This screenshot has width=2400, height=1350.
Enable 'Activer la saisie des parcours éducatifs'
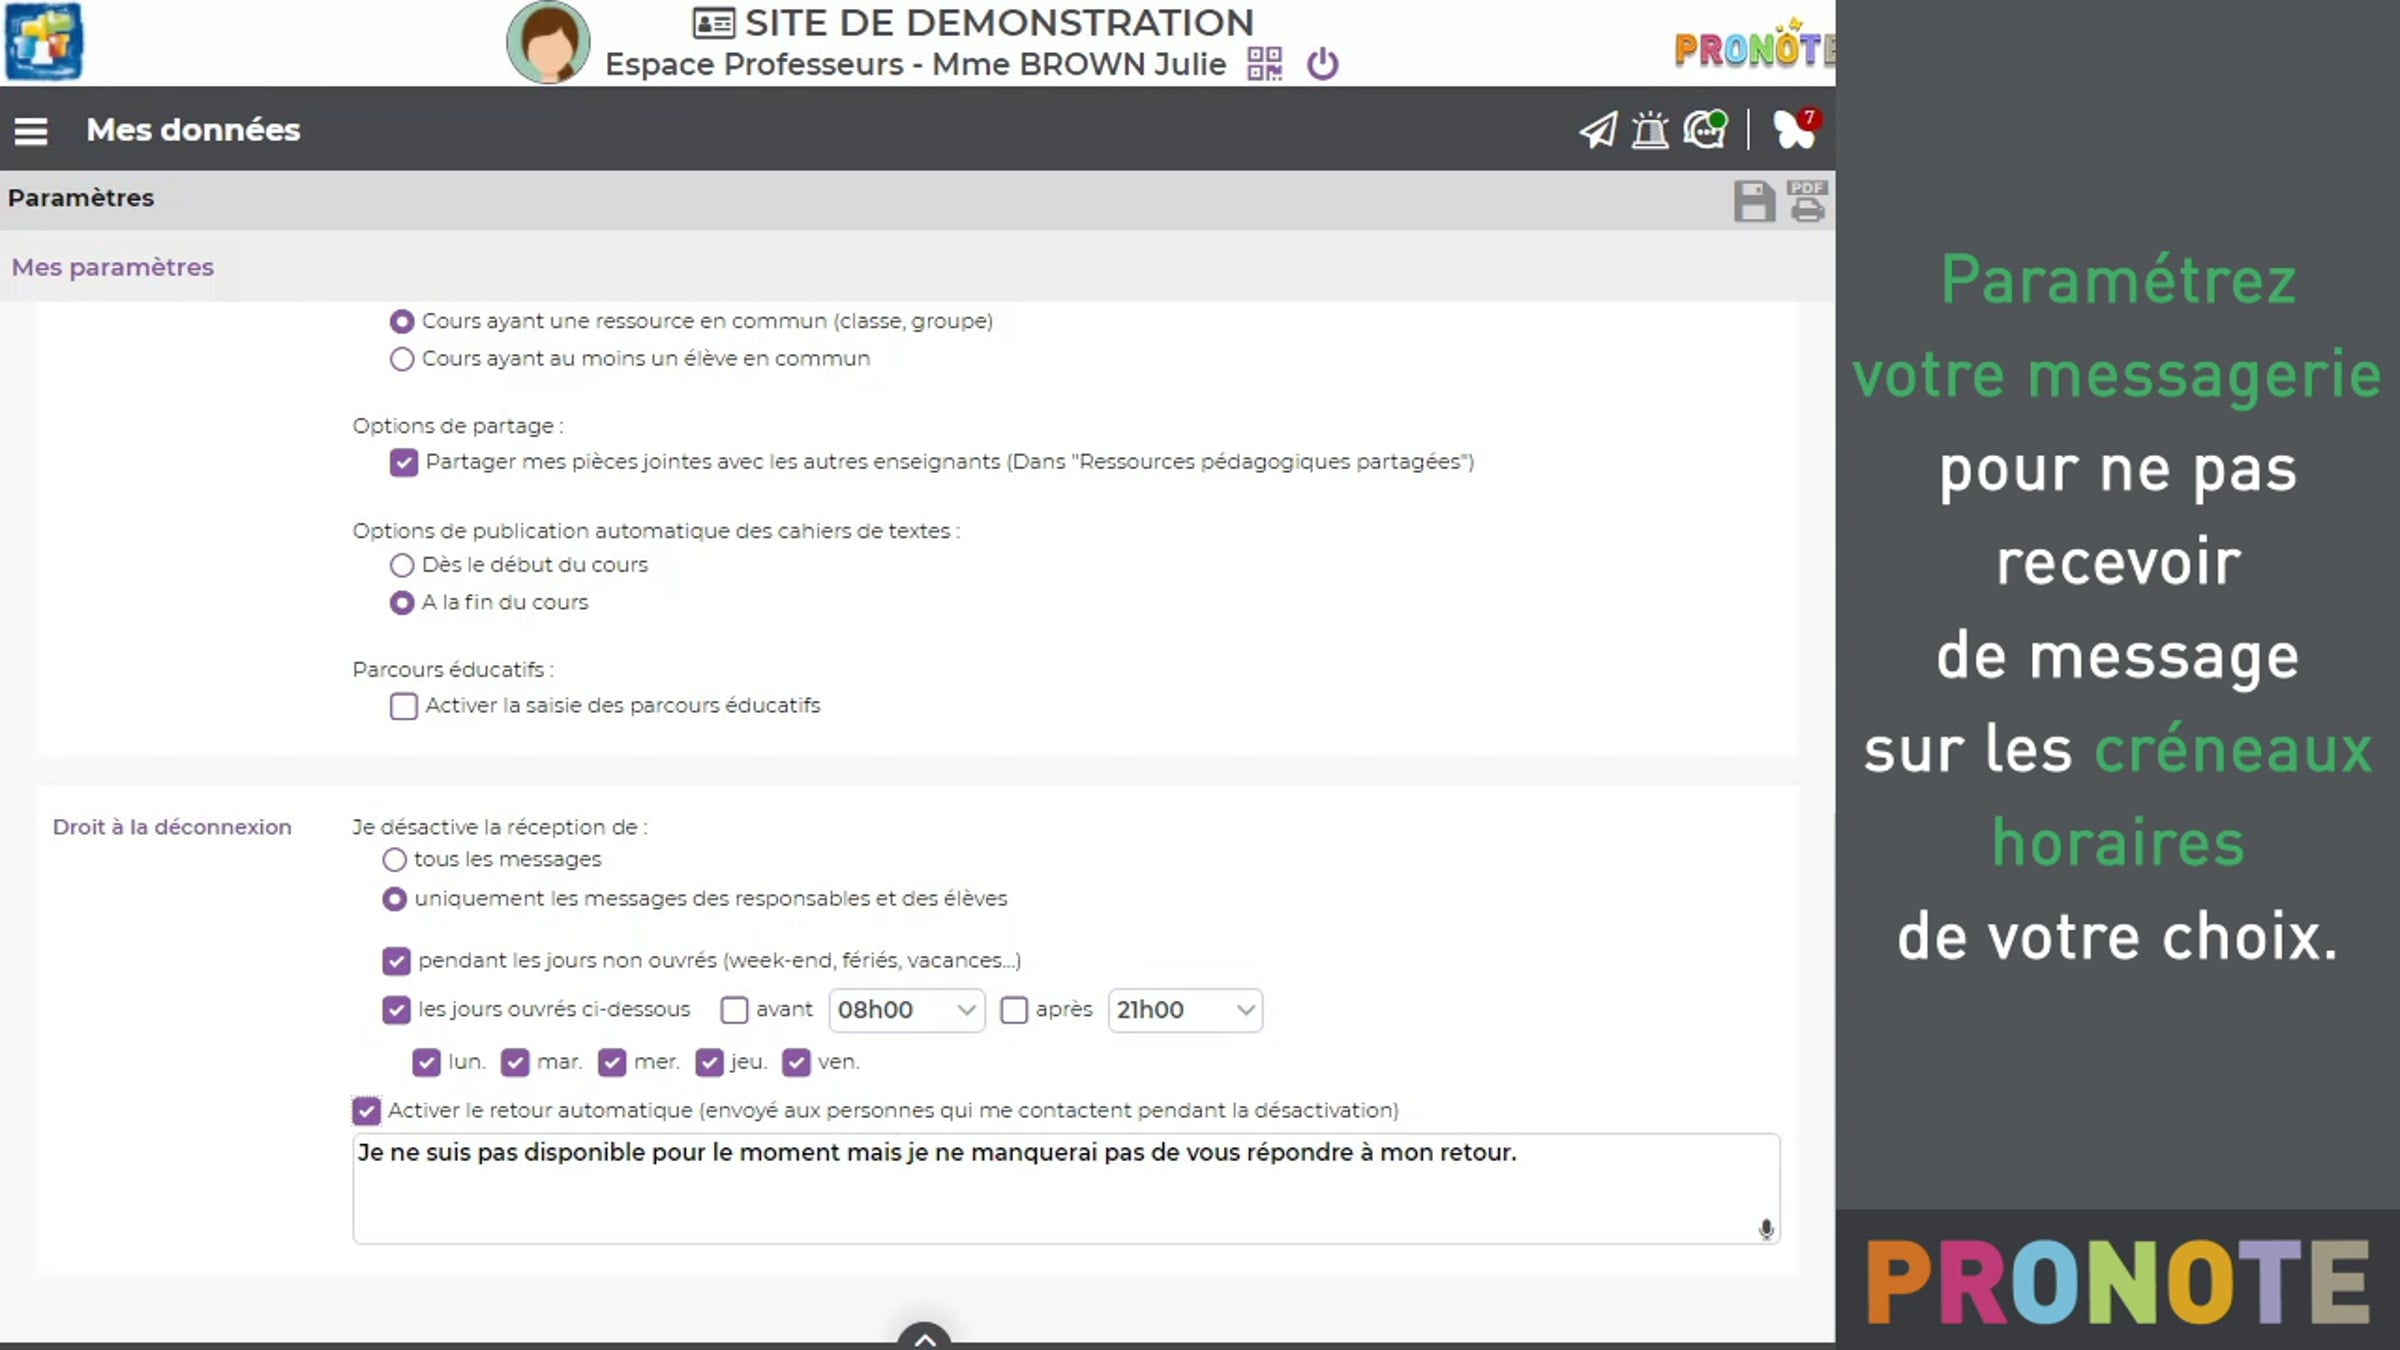pos(404,706)
